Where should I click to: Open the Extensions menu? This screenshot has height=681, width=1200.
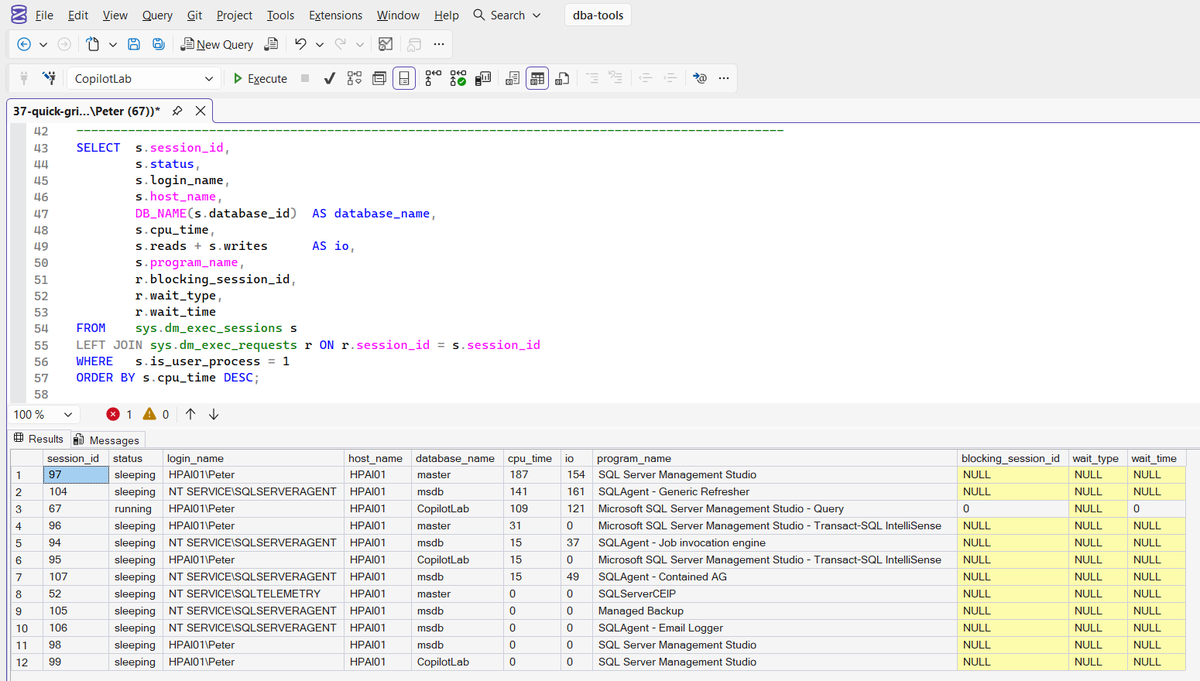pyautogui.click(x=335, y=15)
